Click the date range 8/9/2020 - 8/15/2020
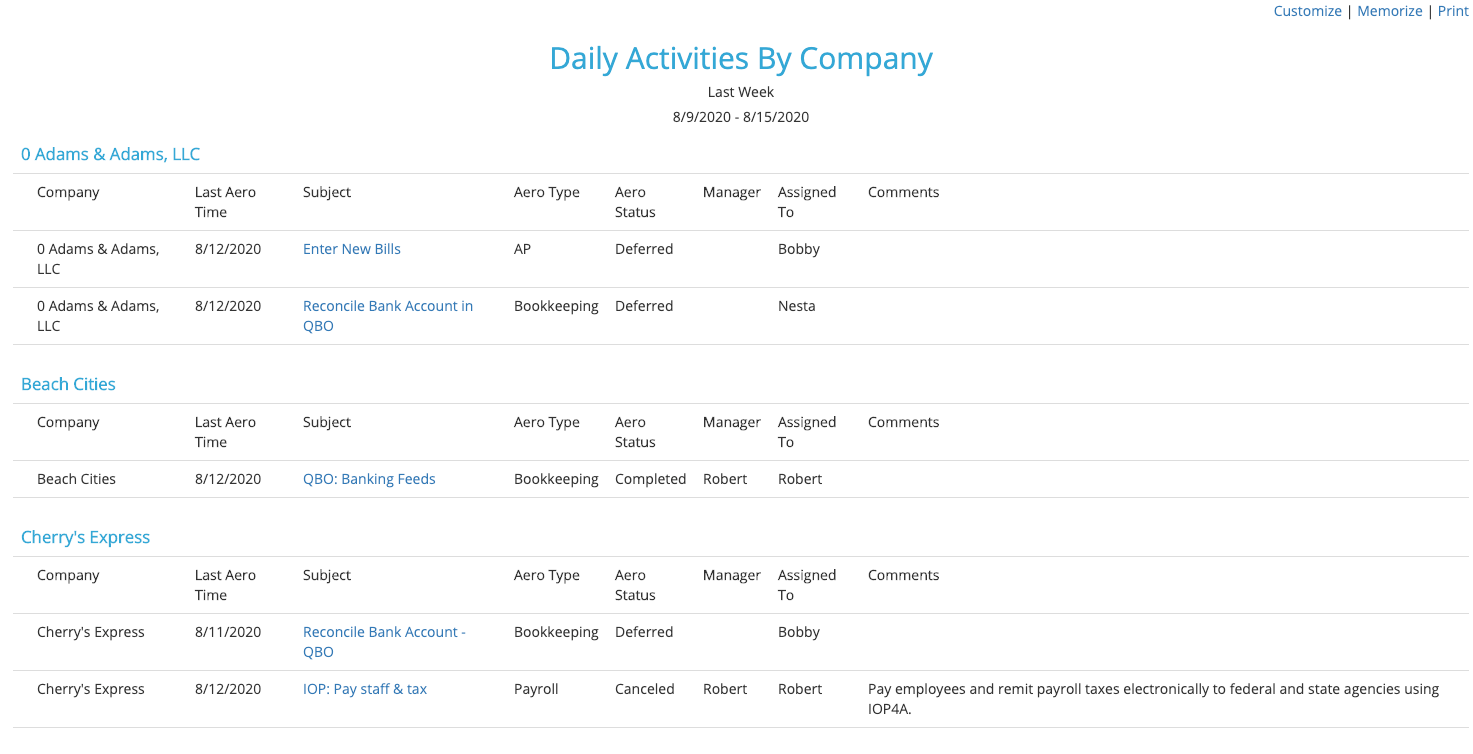 741,117
